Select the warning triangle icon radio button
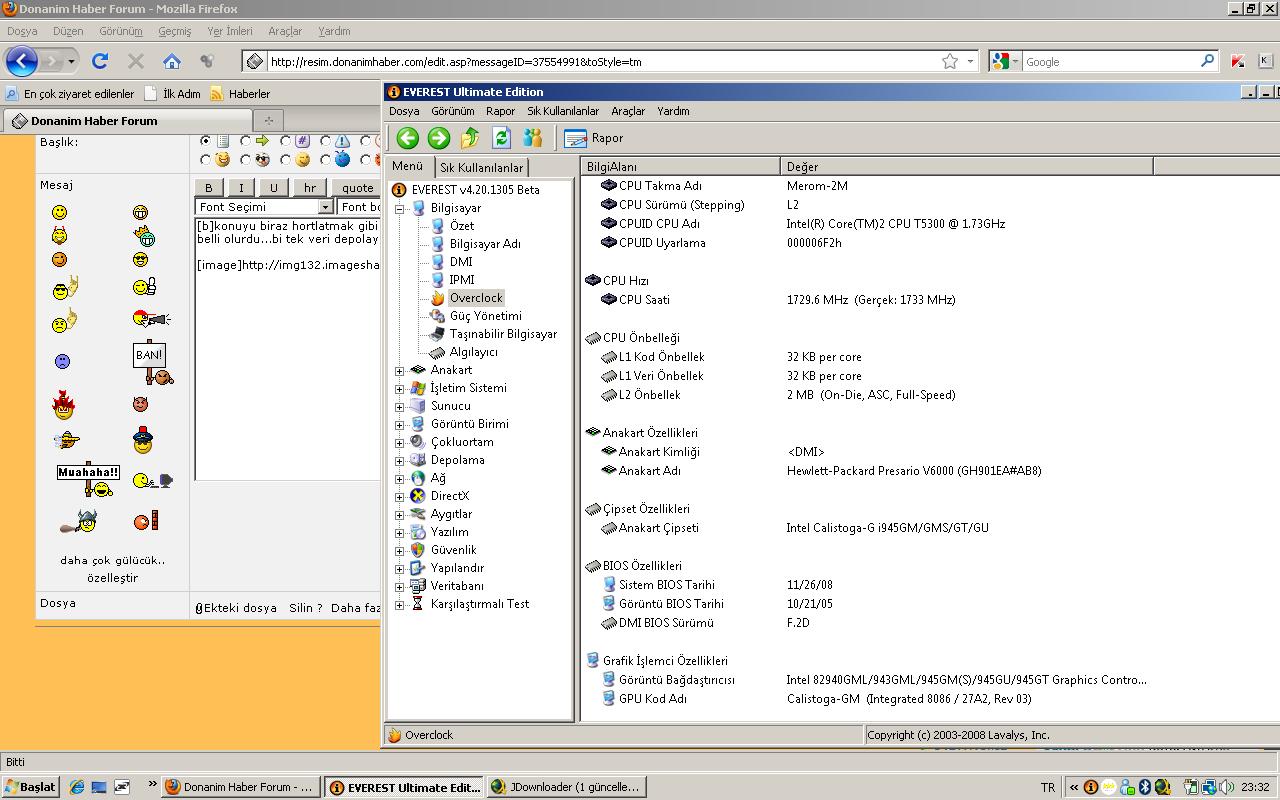This screenshot has height=800, width=1280. pyautogui.click(x=326, y=141)
